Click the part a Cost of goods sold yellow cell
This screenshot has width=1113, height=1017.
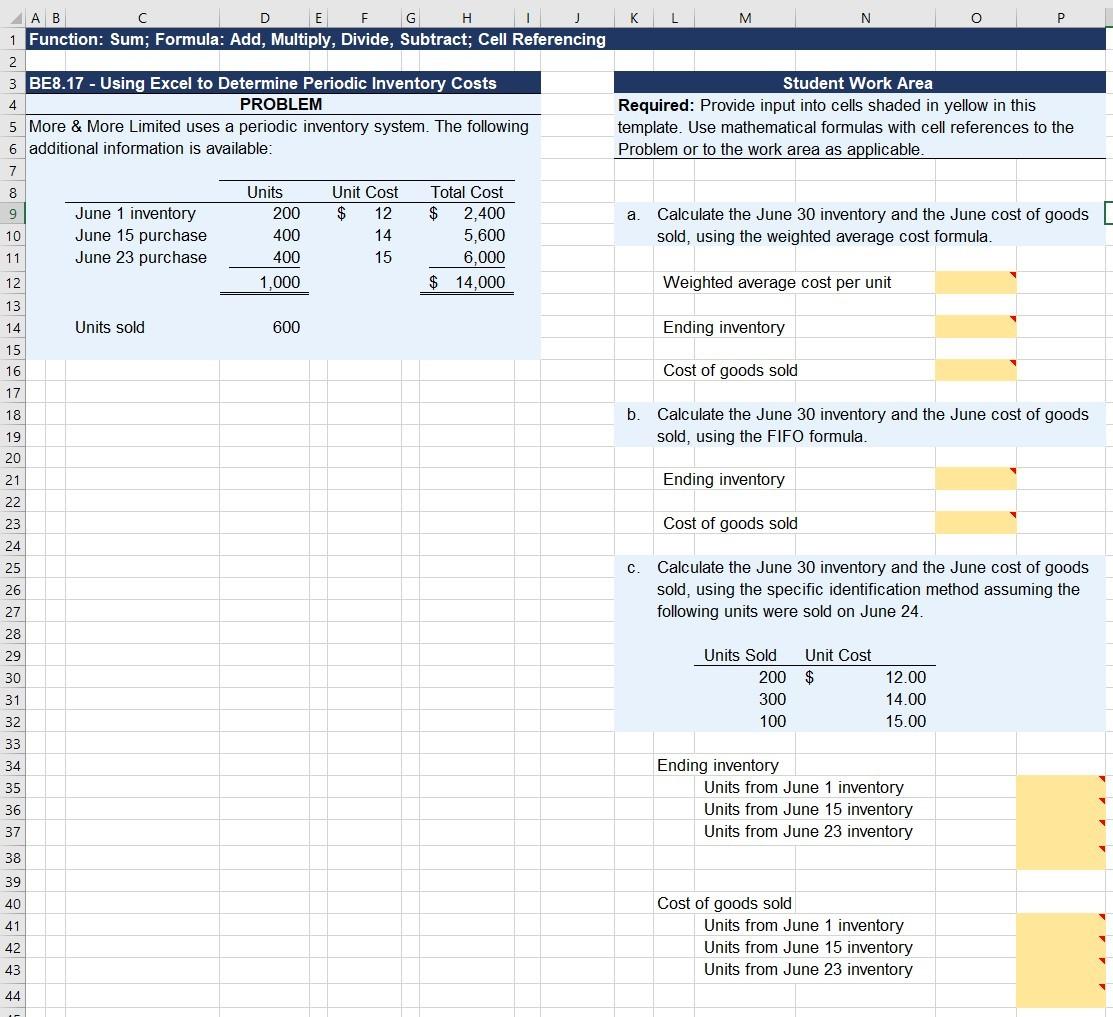tap(976, 370)
